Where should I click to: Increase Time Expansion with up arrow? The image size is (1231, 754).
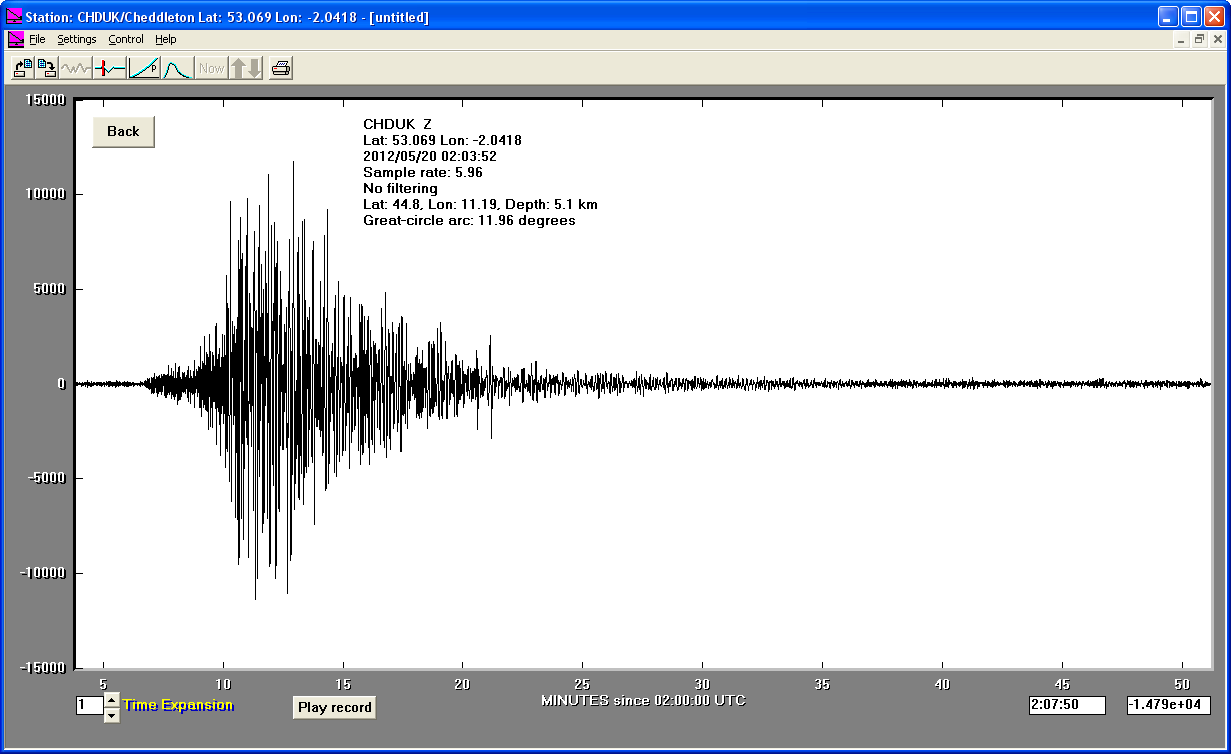tap(111, 699)
